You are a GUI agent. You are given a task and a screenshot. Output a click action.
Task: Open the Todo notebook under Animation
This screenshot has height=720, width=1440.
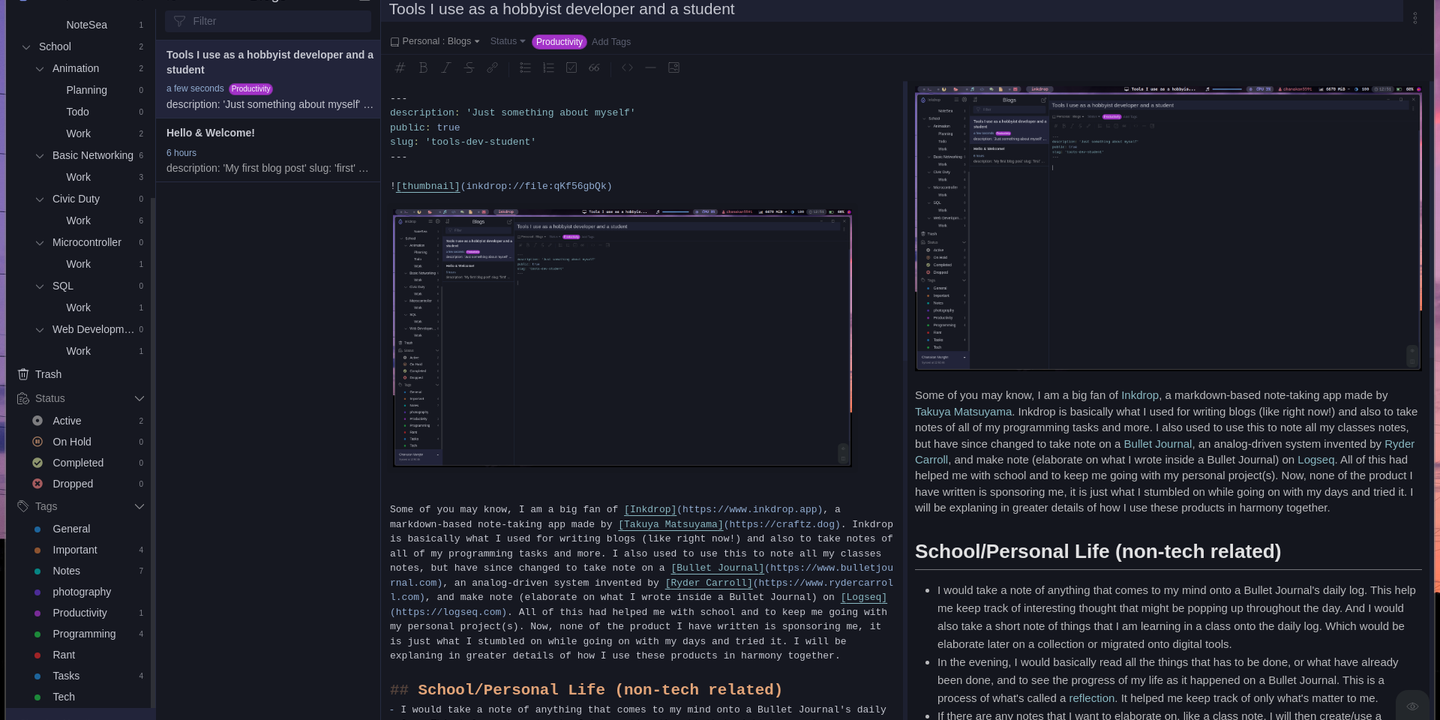pyautogui.click(x=78, y=112)
